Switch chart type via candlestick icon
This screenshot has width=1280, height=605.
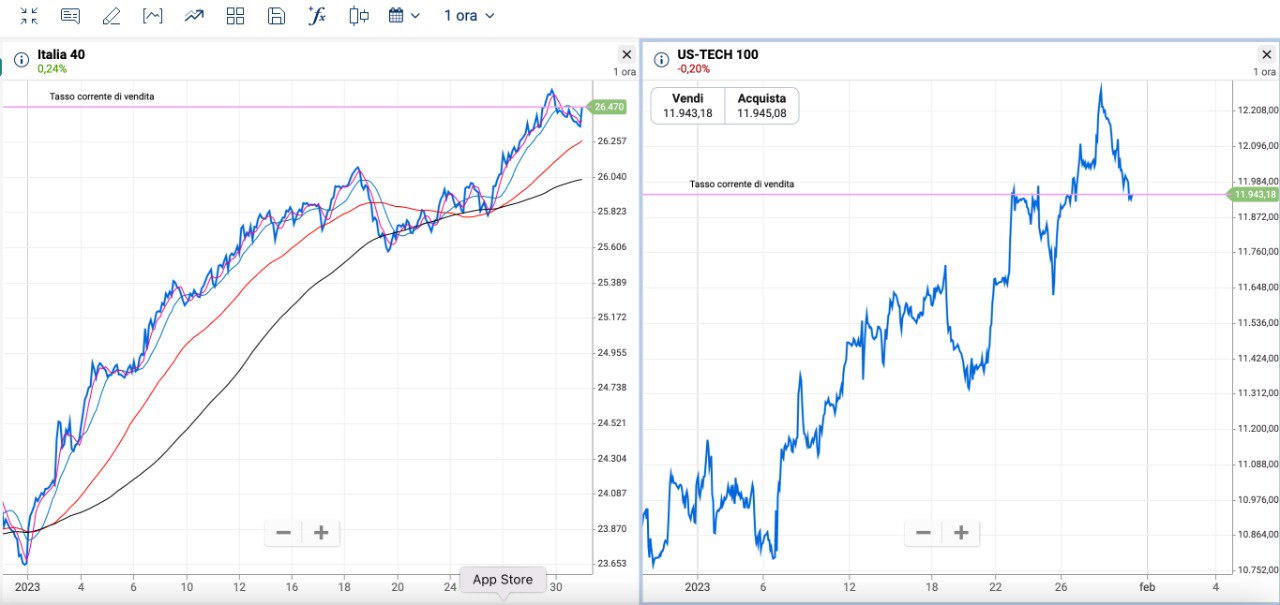click(x=359, y=16)
